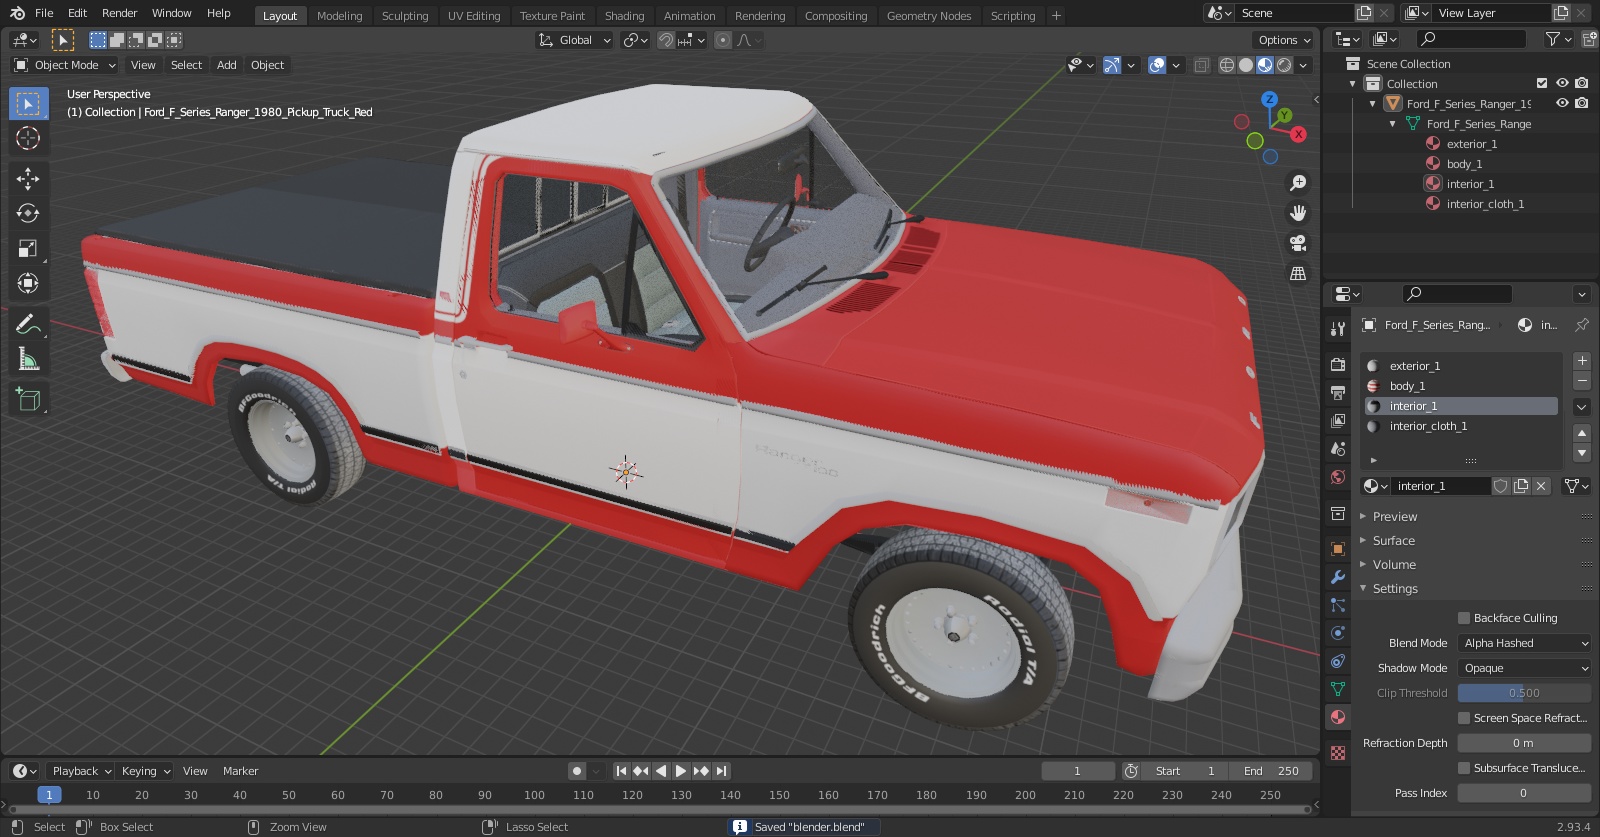Image resolution: width=1600 pixels, height=837 pixels.
Task: Unlink interior_1 material with X
Action: [1541, 486]
